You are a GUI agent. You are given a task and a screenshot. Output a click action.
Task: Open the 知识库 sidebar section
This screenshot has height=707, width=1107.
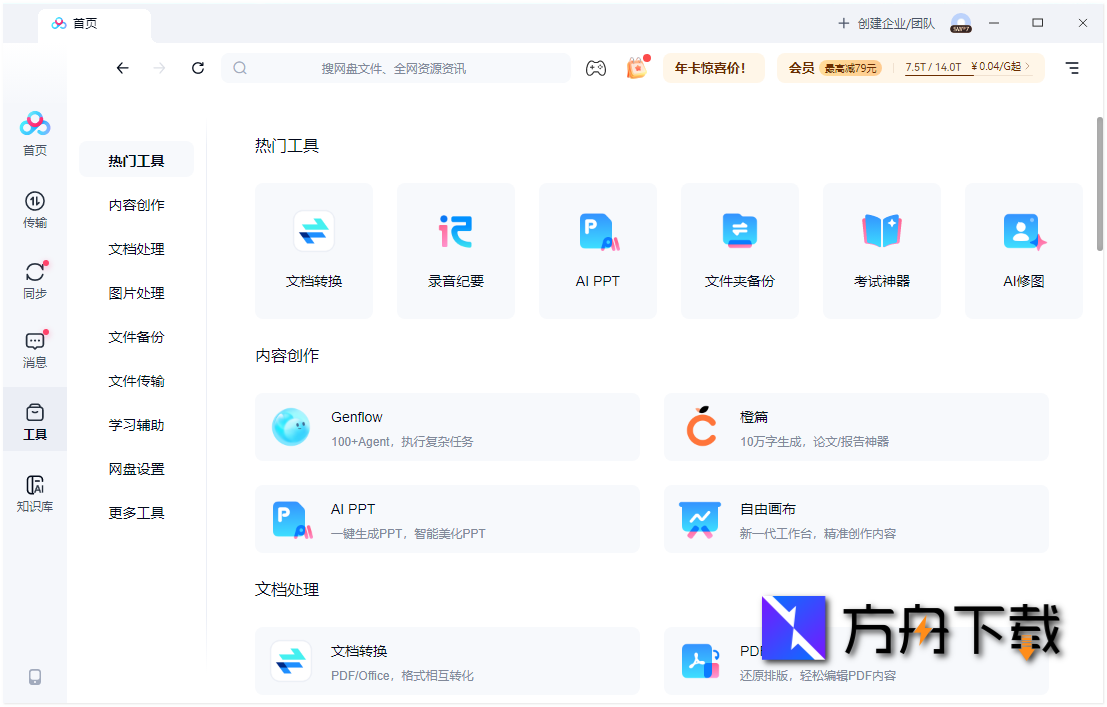coord(34,492)
